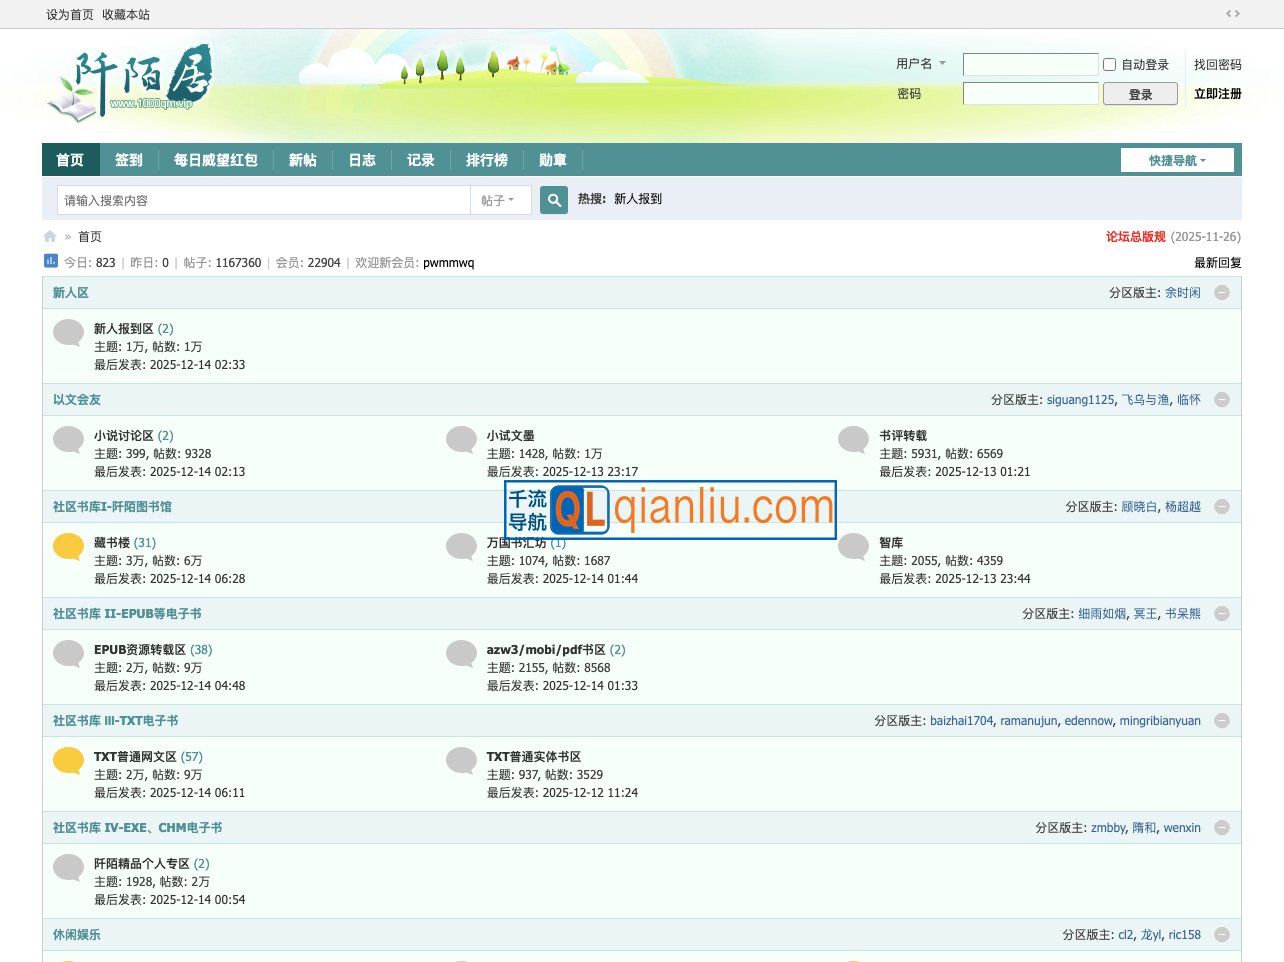Toggle the width switch arrows at top right

(1232, 14)
